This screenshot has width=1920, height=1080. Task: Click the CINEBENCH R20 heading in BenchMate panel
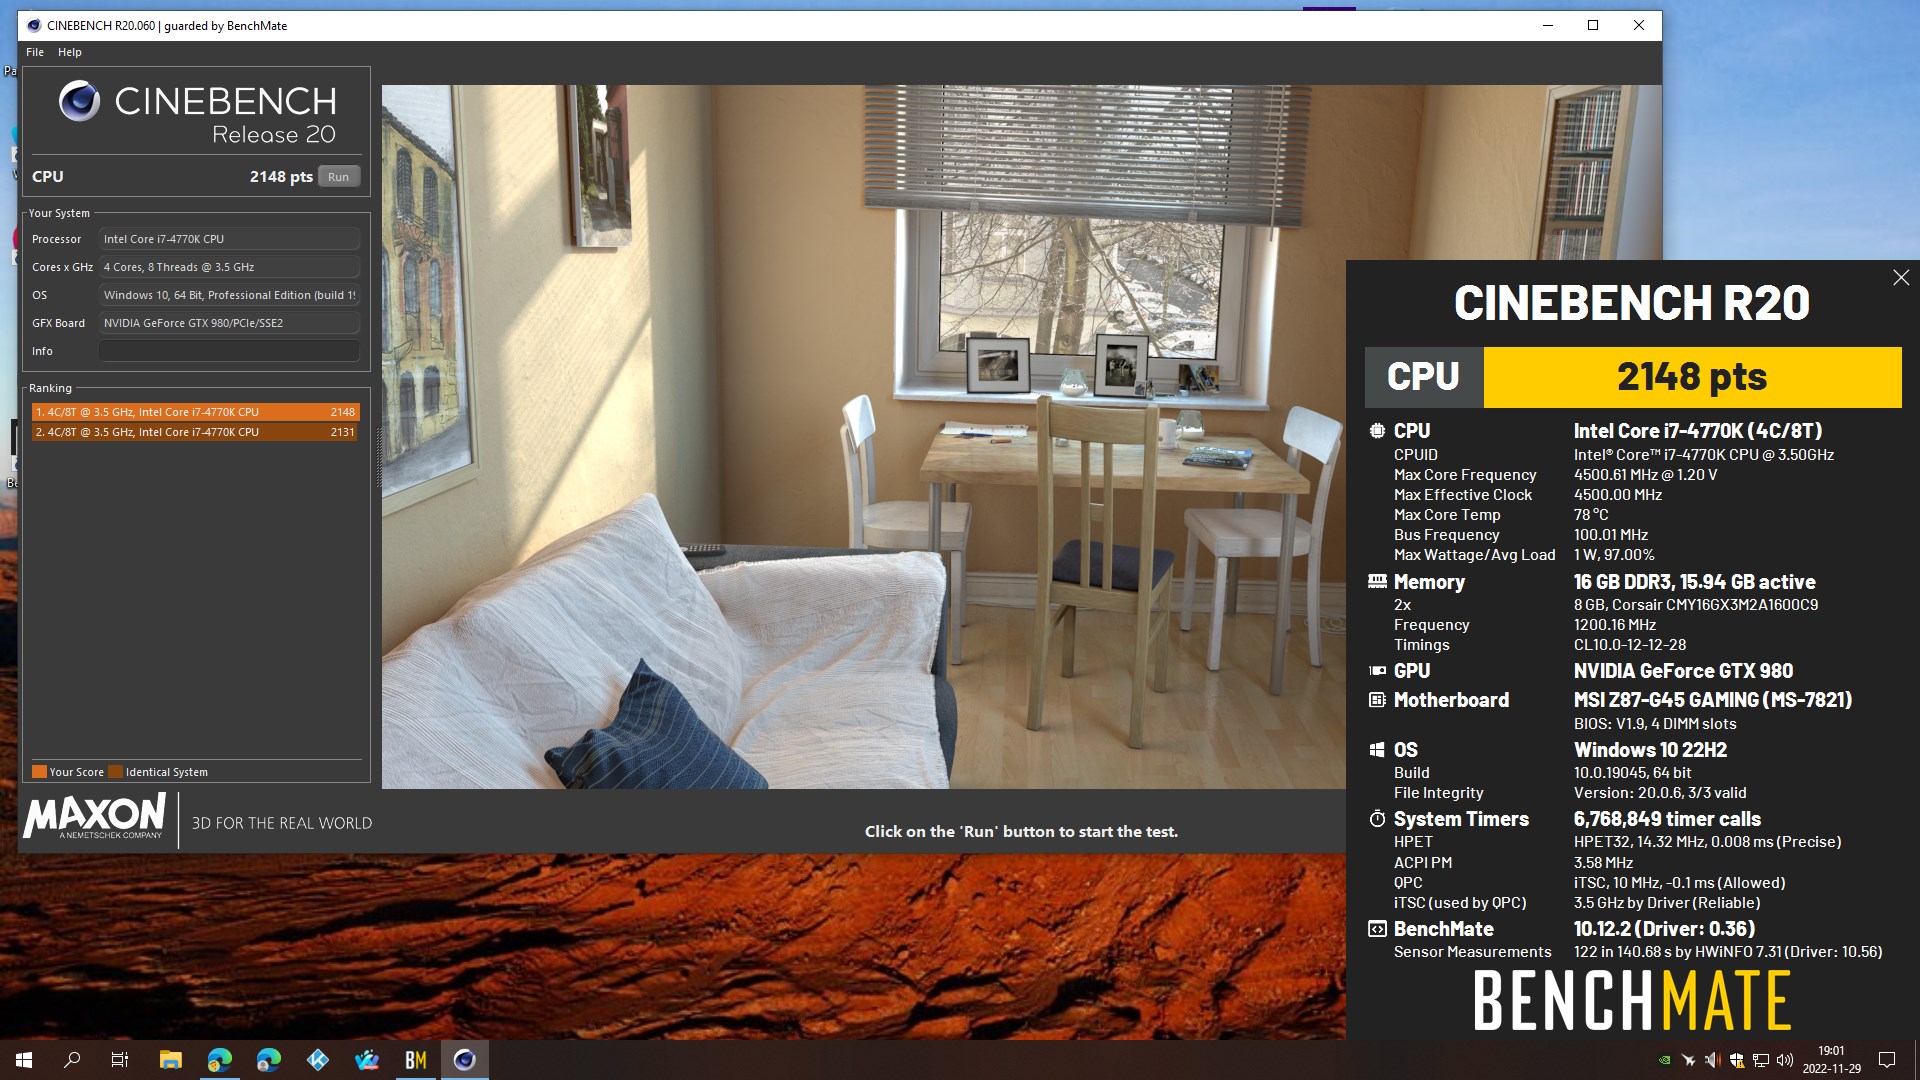point(1632,303)
